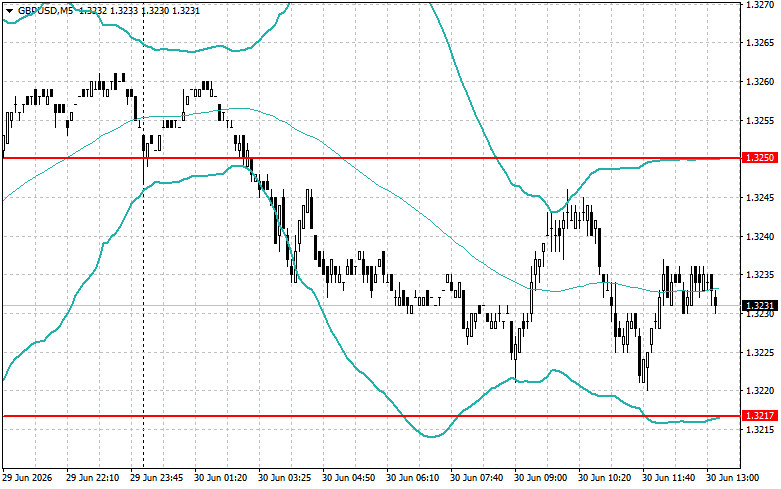Click the 29 Jun 2026 date label

pos(27,478)
